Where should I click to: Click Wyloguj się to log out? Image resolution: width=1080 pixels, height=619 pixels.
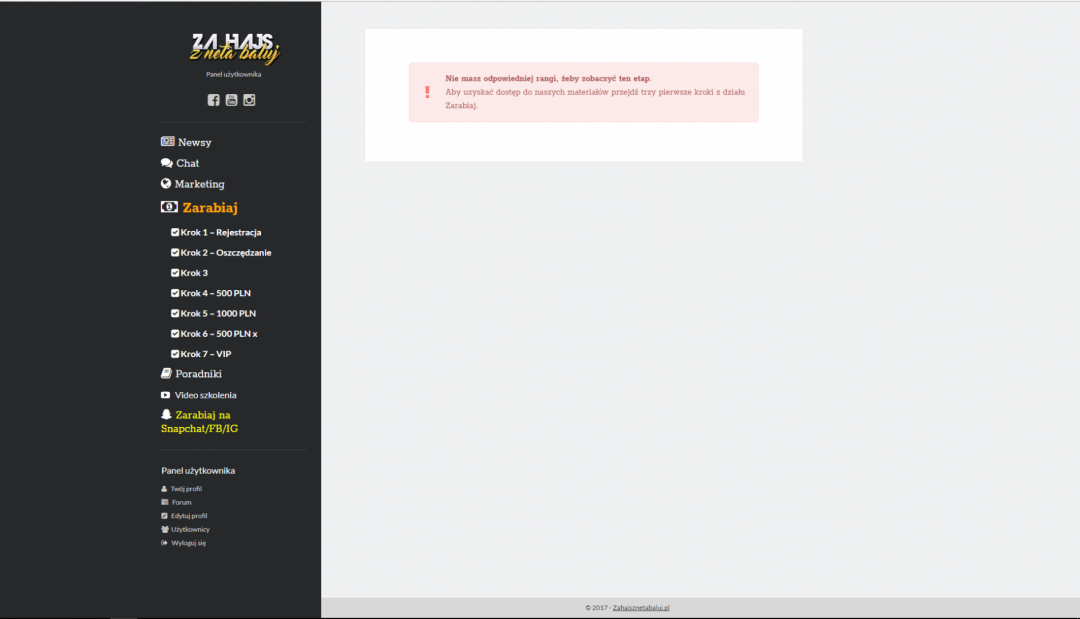click(x=188, y=543)
